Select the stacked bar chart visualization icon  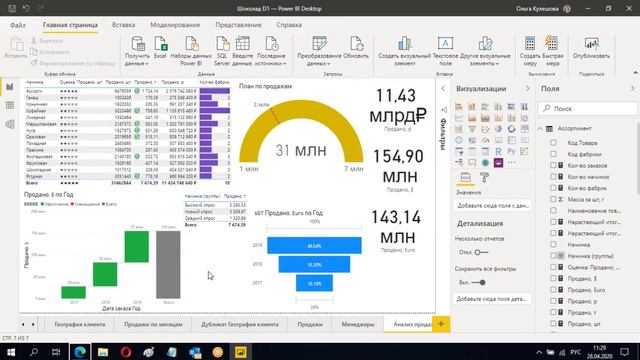click(459, 107)
